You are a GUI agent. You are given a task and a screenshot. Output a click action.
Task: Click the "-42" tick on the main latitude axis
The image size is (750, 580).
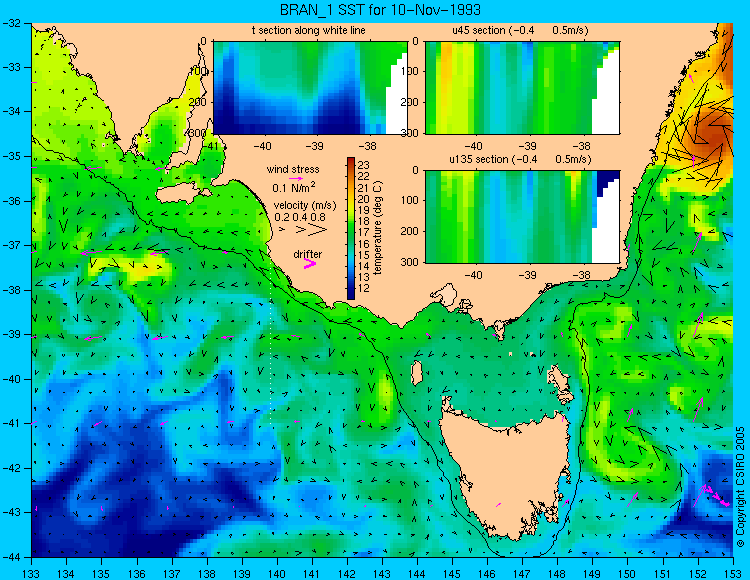(11, 468)
